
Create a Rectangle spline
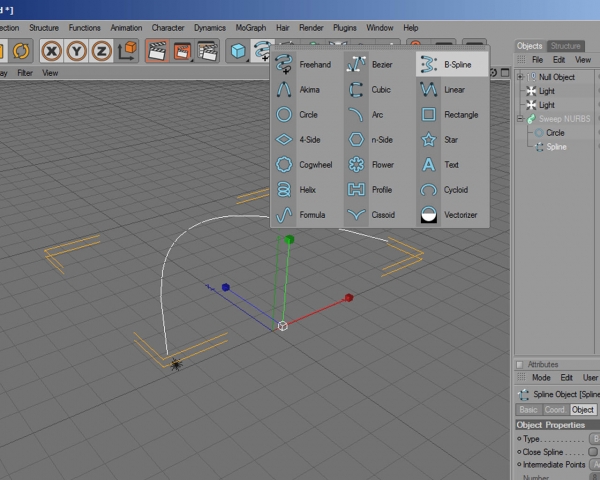tap(452, 114)
